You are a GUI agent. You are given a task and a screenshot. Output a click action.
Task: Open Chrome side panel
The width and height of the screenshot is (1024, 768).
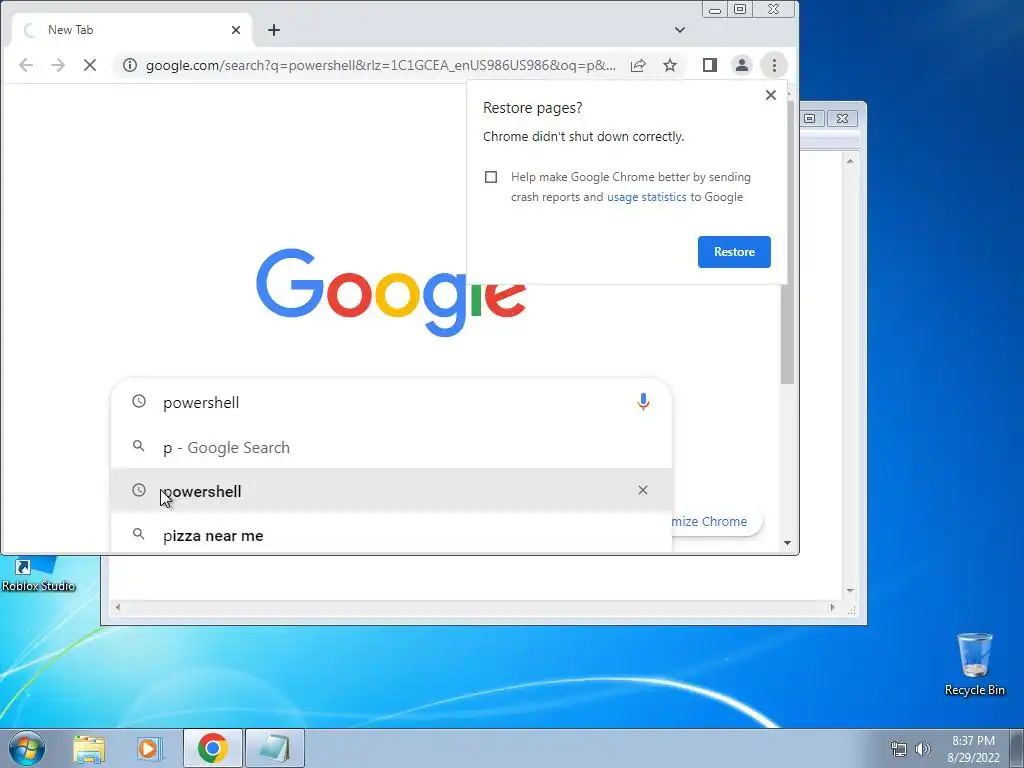[710, 65]
